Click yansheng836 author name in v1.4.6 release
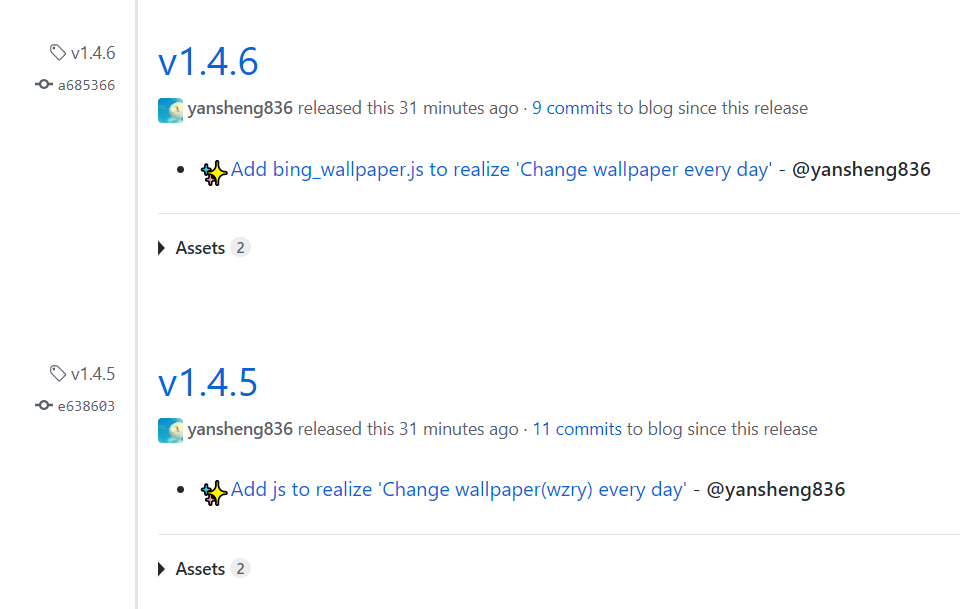This screenshot has height=609, width=960. [x=240, y=108]
